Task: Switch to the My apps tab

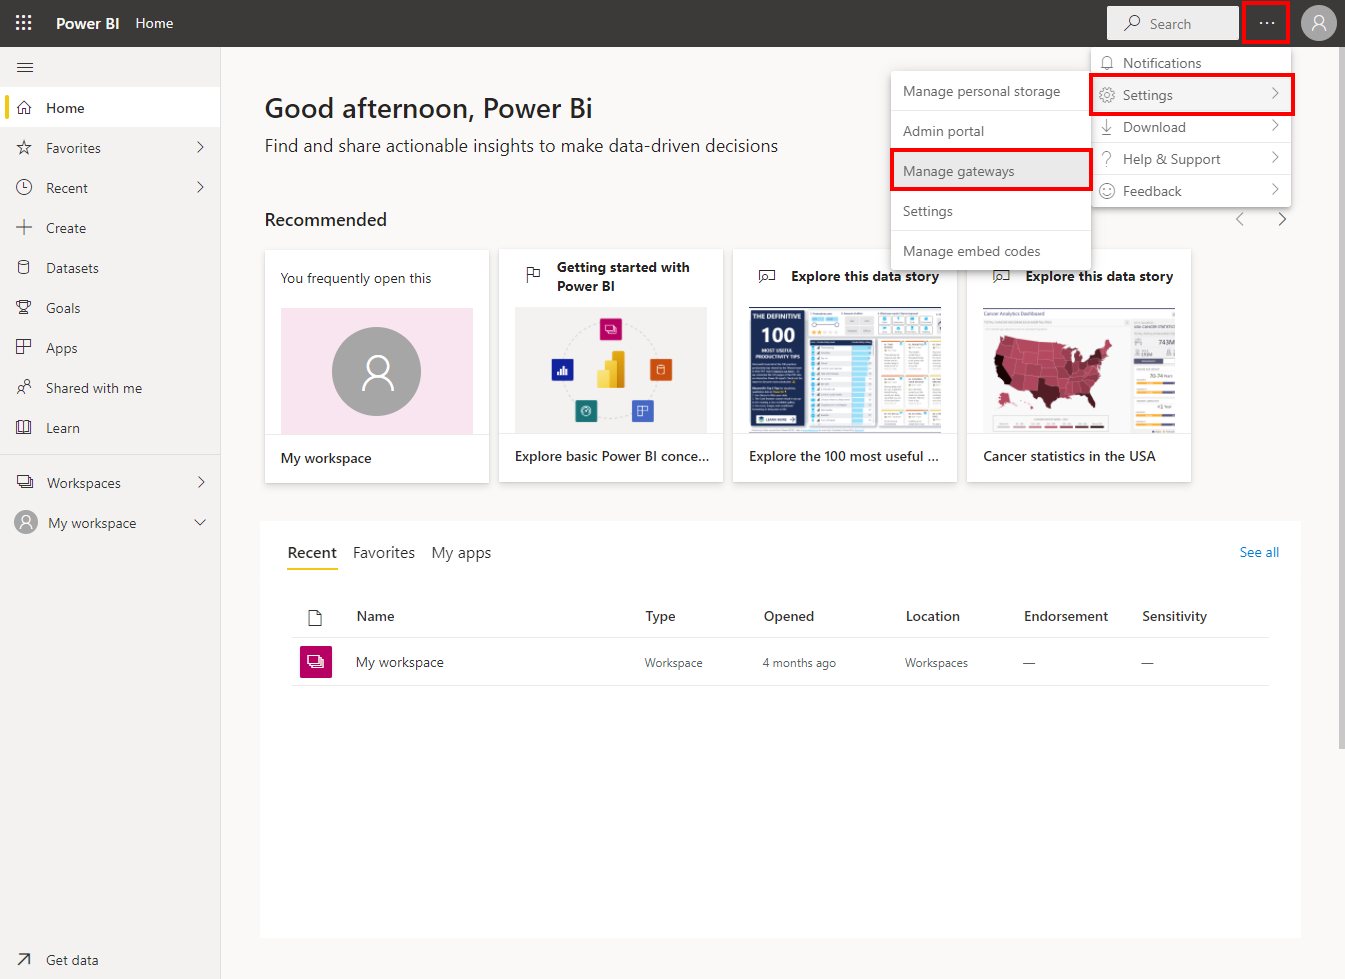Action: coord(461,553)
